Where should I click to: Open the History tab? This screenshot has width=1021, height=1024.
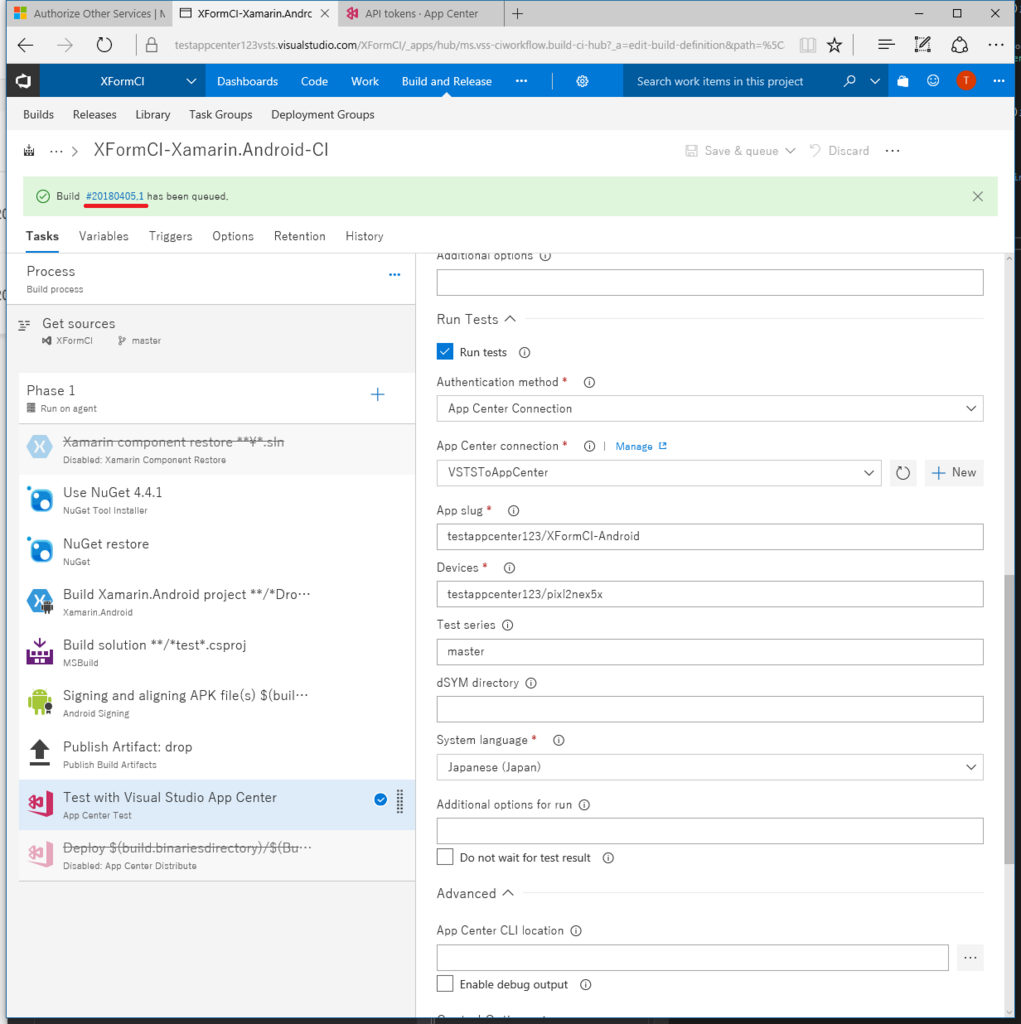pos(365,236)
